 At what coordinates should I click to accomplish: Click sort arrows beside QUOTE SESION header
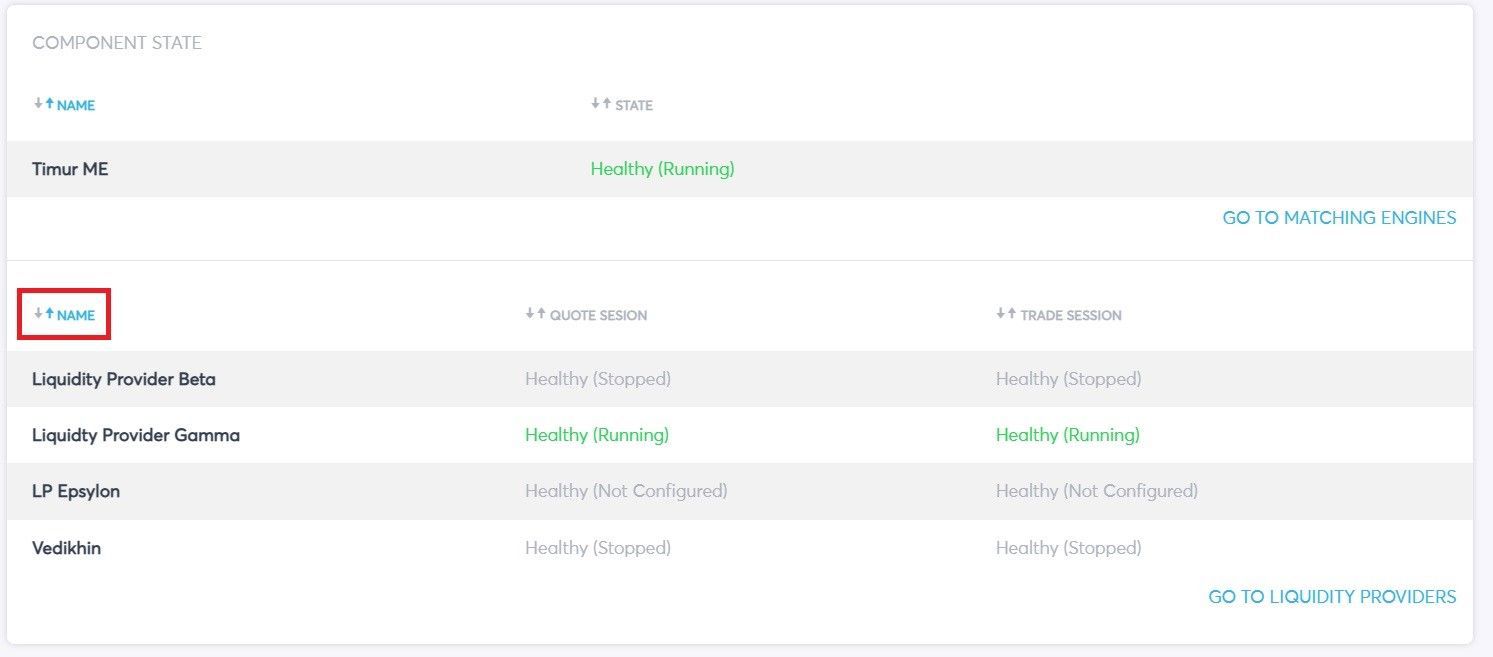tap(535, 314)
